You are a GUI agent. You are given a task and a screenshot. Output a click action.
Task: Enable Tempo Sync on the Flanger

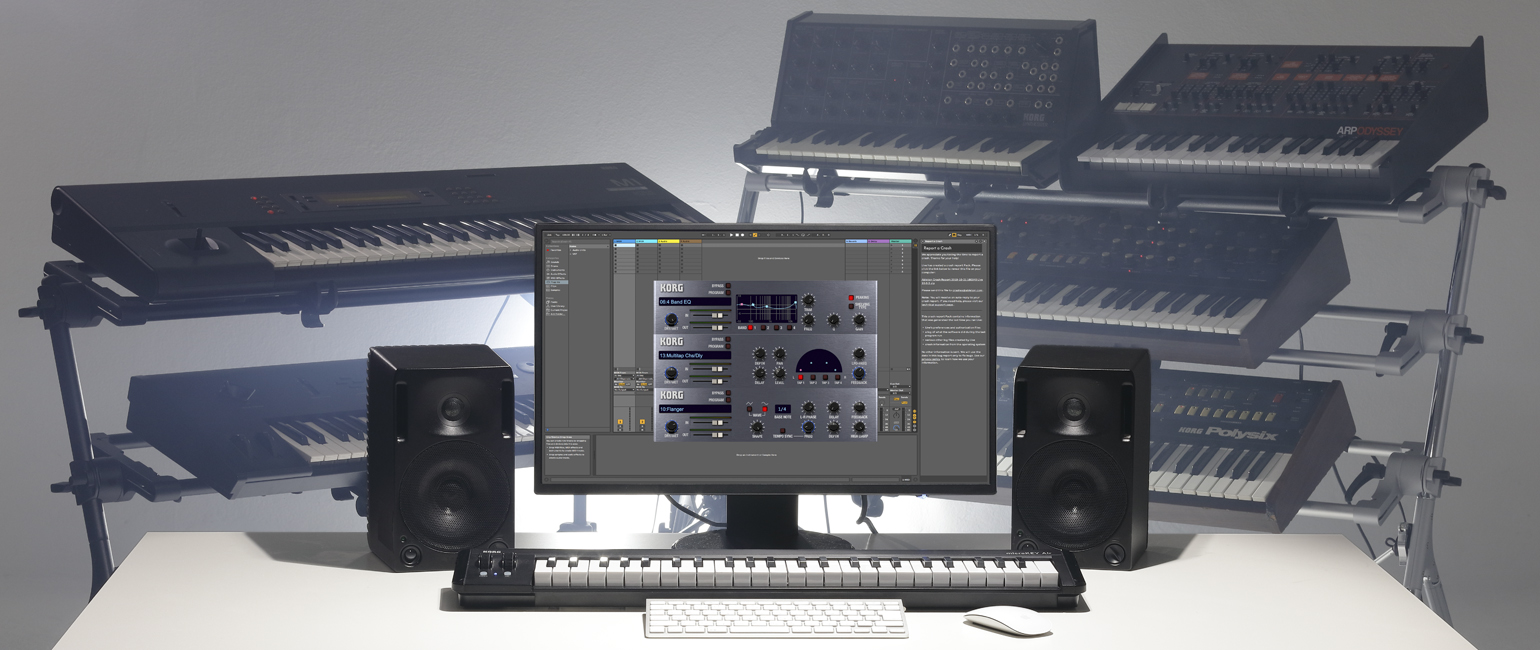tap(781, 429)
